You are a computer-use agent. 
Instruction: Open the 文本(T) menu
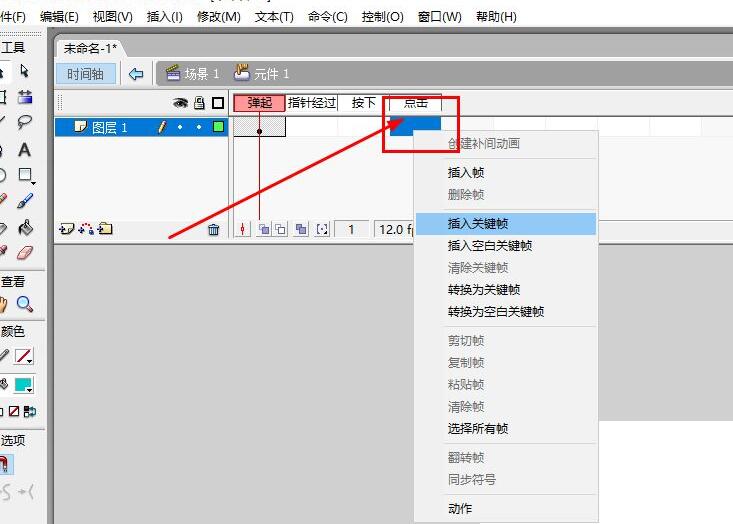tap(274, 17)
